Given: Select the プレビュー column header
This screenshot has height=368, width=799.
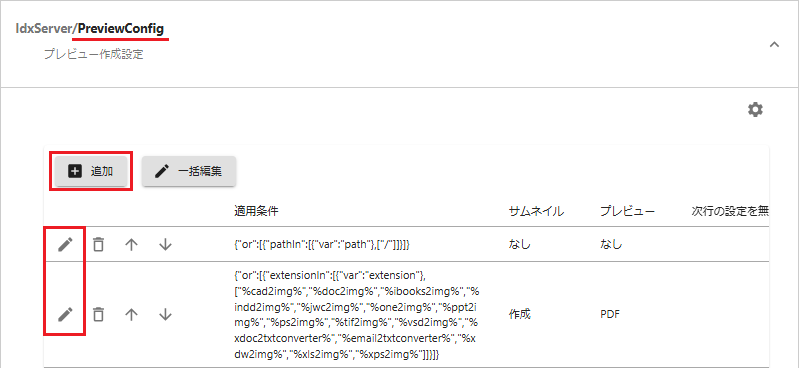Looking at the screenshot, I should 627,212.
